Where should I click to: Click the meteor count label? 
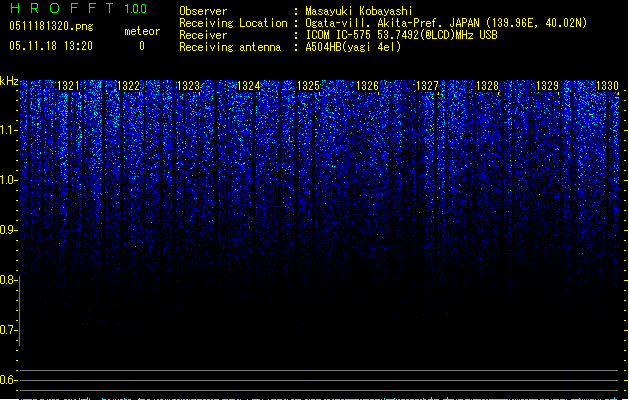coord(142,31)
